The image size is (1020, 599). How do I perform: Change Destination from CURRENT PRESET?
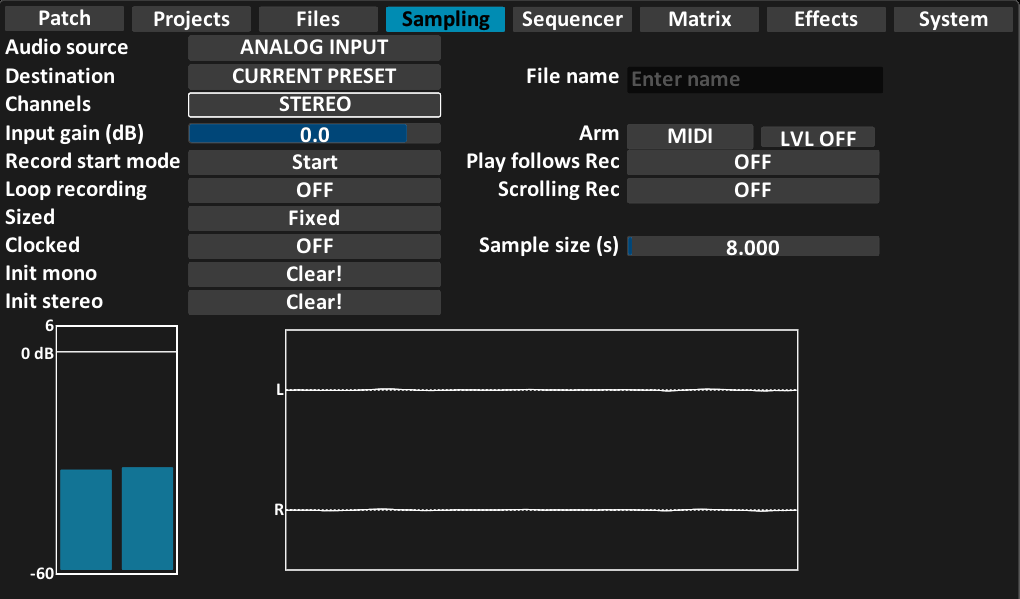(x=314, y=76)
